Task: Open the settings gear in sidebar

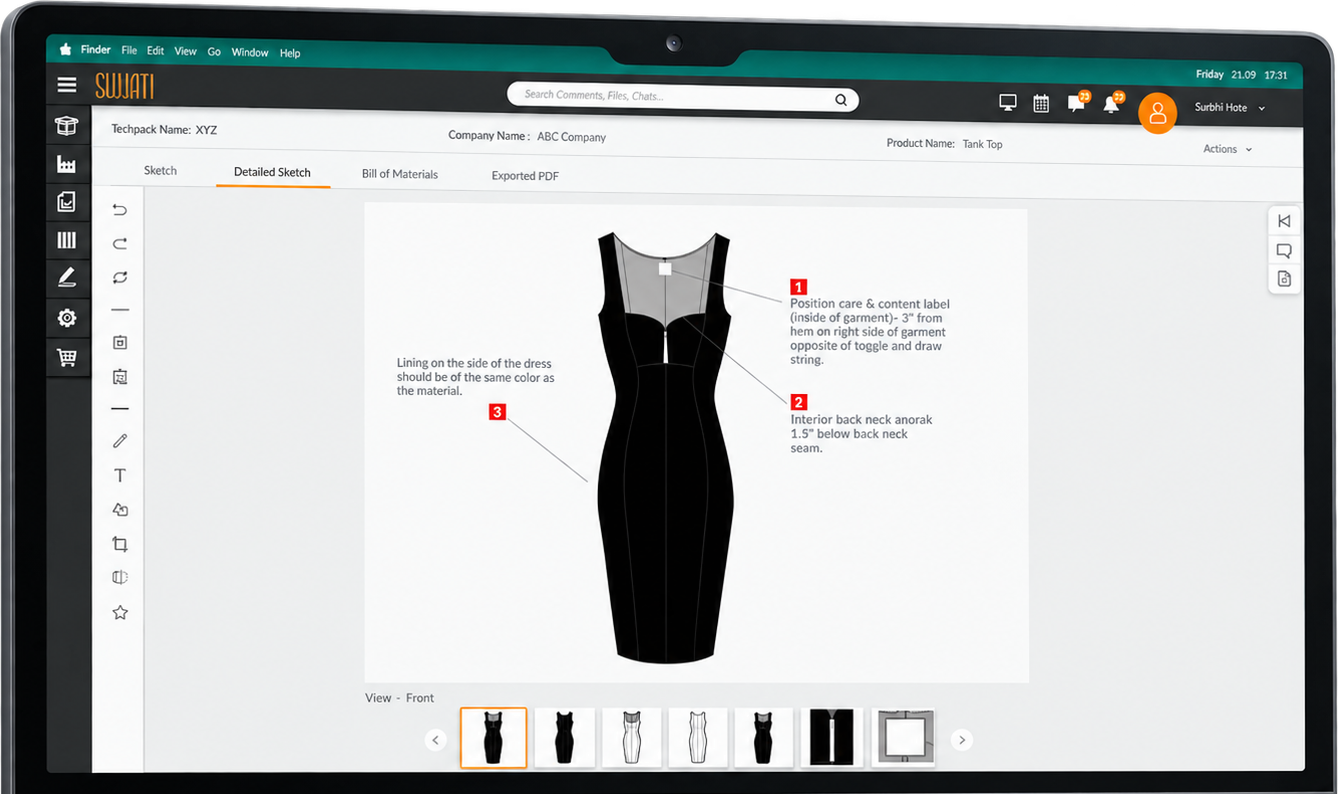Action: pyautogui.click(x=67, y=318)
